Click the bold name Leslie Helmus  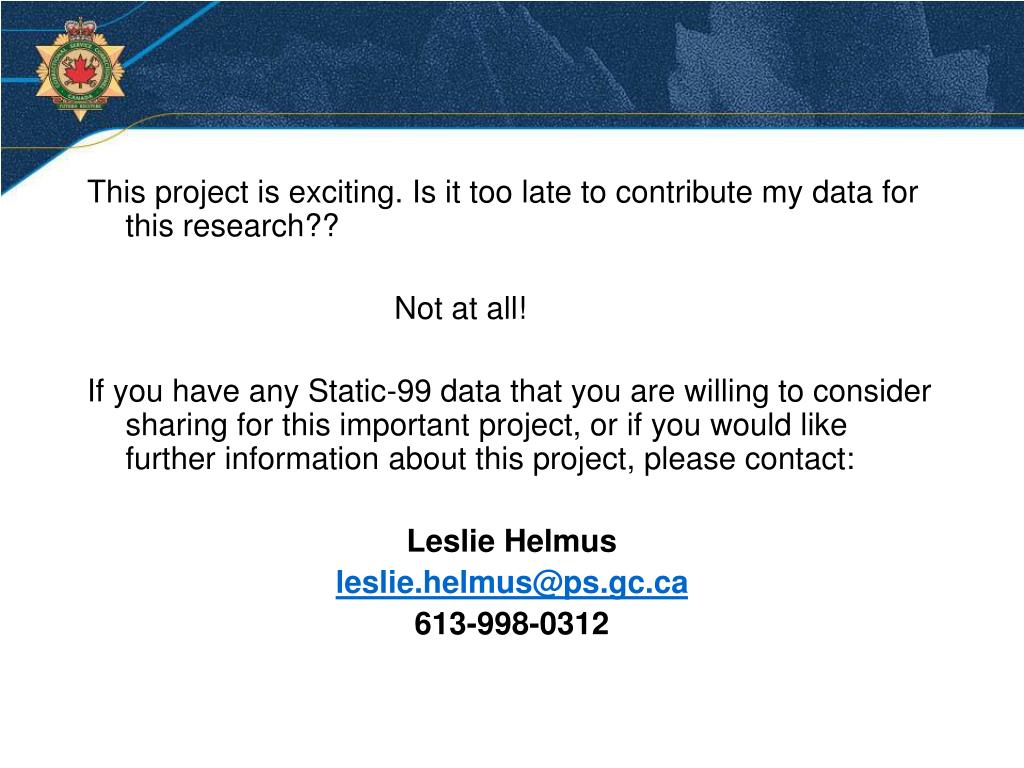(511, 541)
